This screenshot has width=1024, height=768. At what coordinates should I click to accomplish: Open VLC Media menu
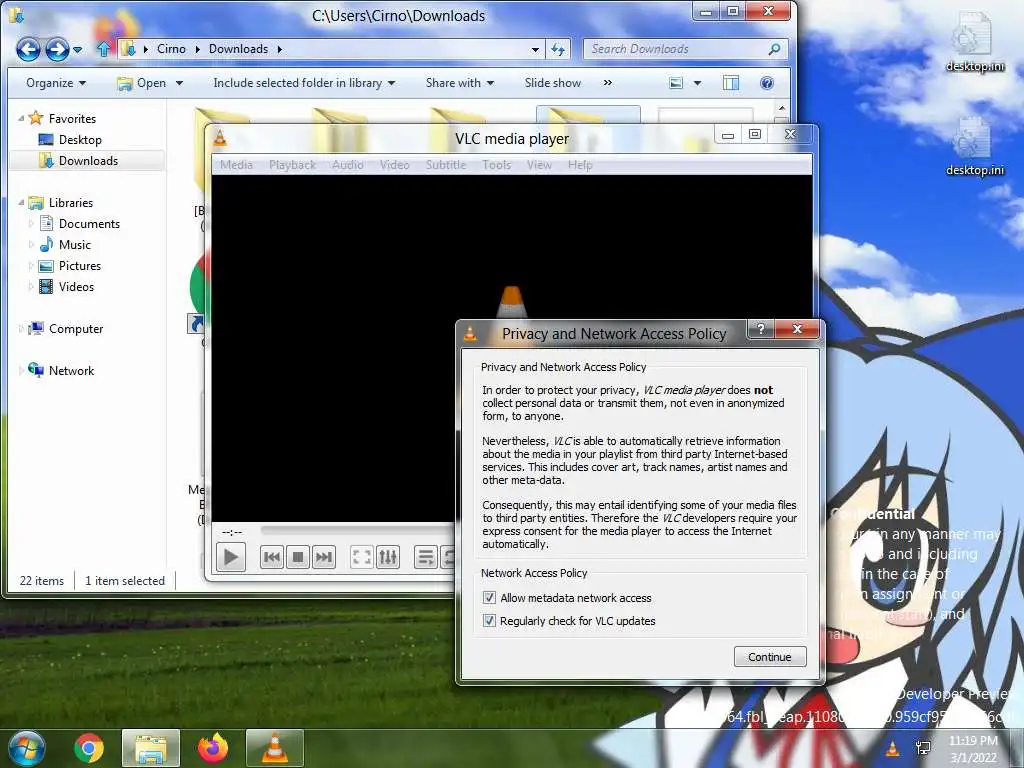click(236, 165)
